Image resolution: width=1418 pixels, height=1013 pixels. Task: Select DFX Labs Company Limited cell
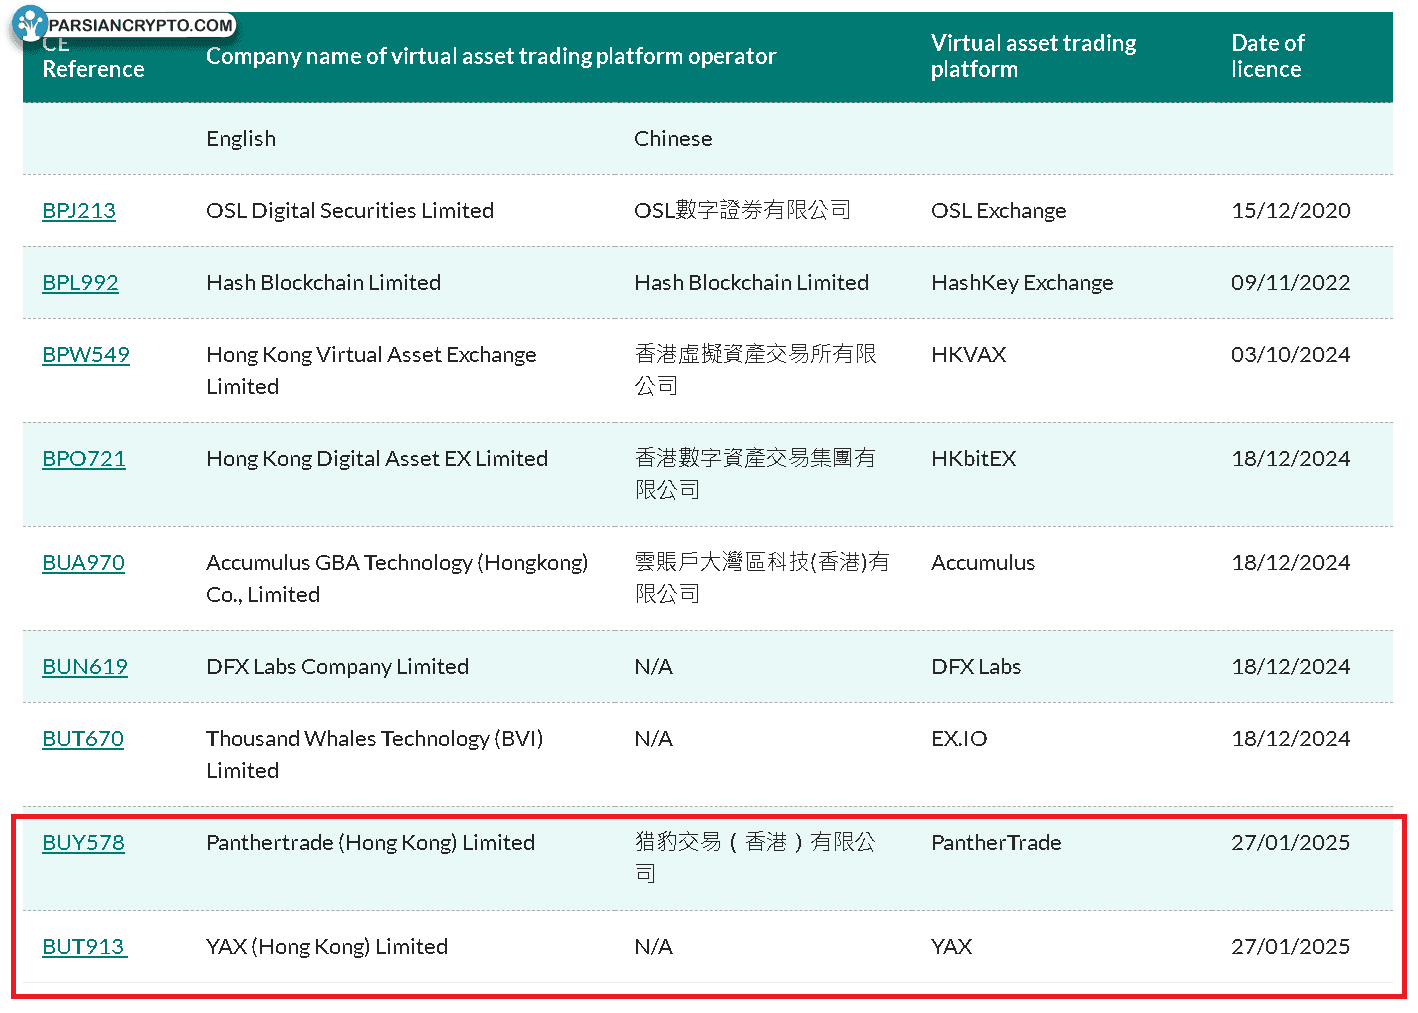(337, 667)
